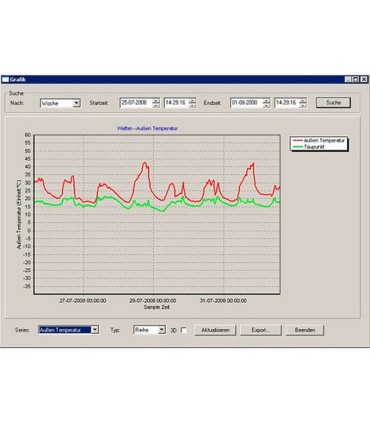
Task: Click the Export... button
Action: (x=261, y=330)
